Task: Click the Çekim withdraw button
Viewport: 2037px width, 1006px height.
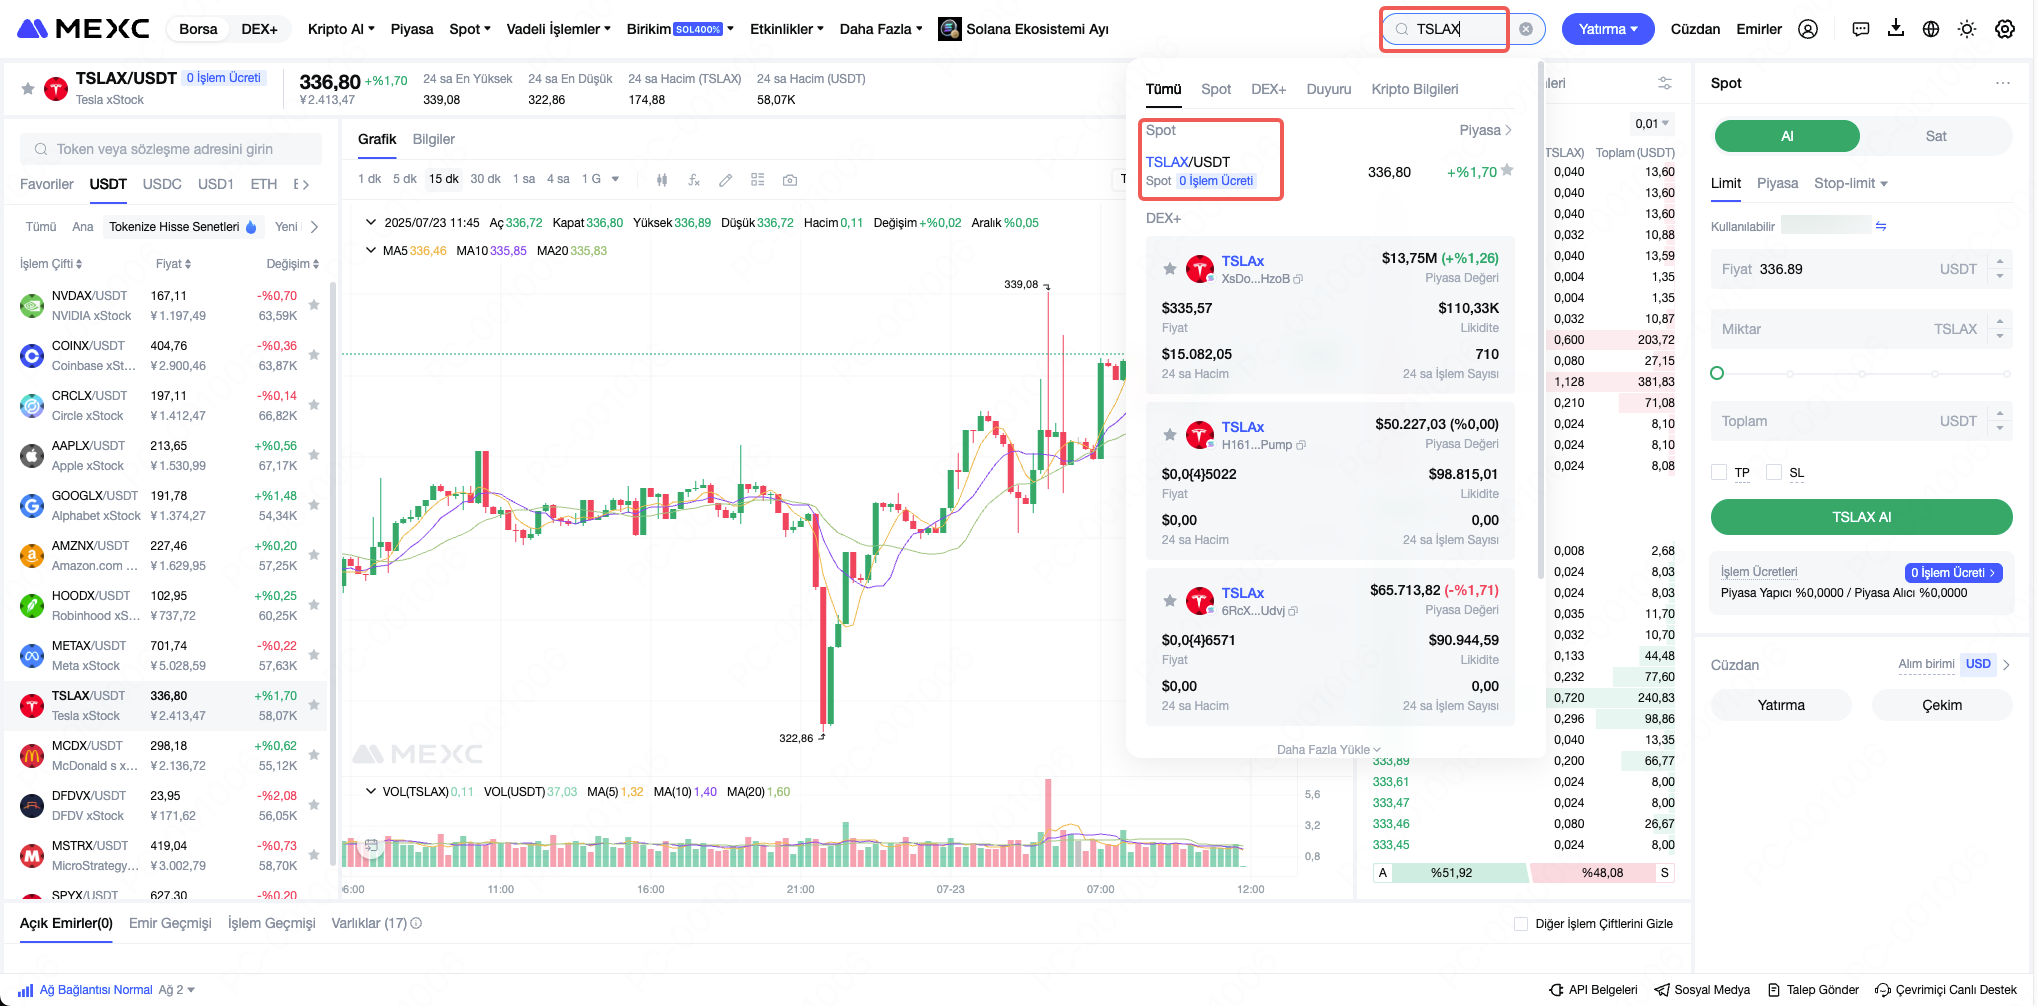Action: [1941, 705]
